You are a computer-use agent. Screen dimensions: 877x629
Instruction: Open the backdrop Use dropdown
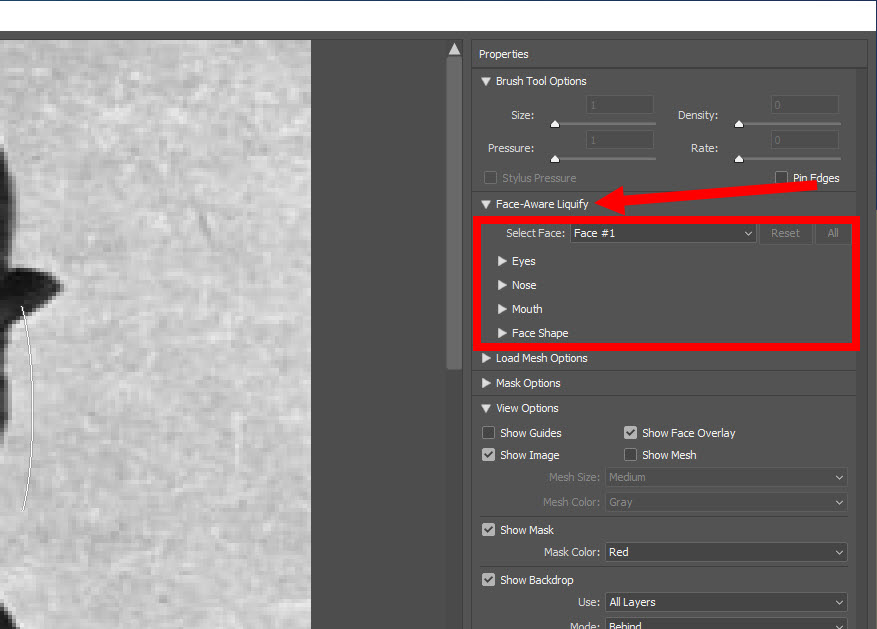click(726, 602)
